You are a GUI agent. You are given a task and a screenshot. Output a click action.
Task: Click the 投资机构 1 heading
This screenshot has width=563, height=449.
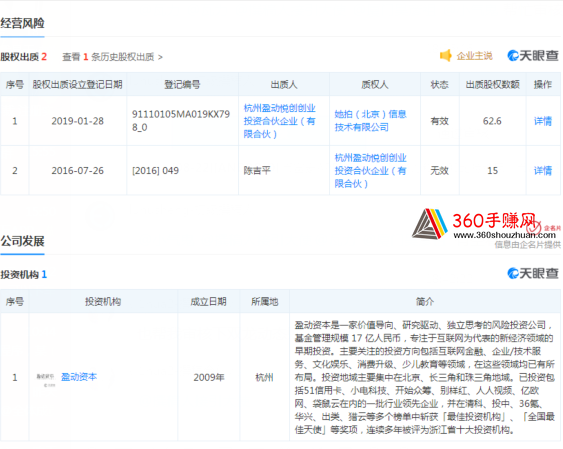tap(24, 275)
